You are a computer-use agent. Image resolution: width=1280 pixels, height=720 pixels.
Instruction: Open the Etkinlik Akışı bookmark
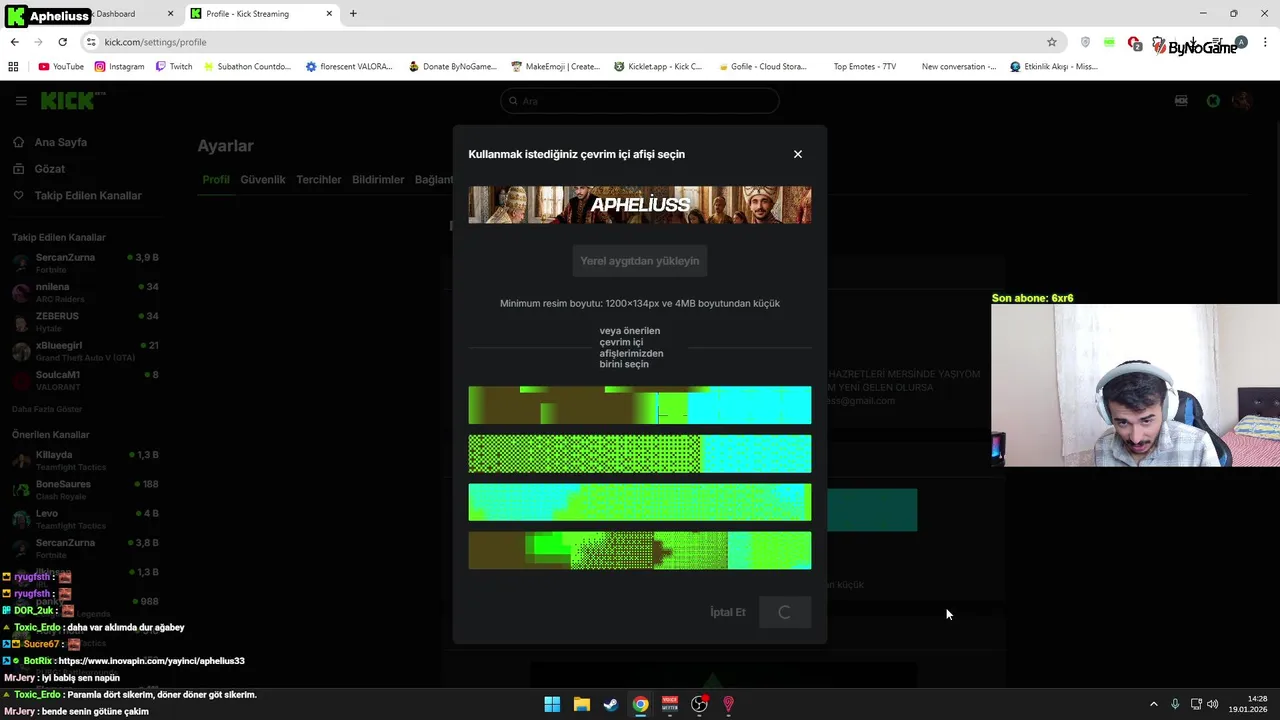[1054, 67]
